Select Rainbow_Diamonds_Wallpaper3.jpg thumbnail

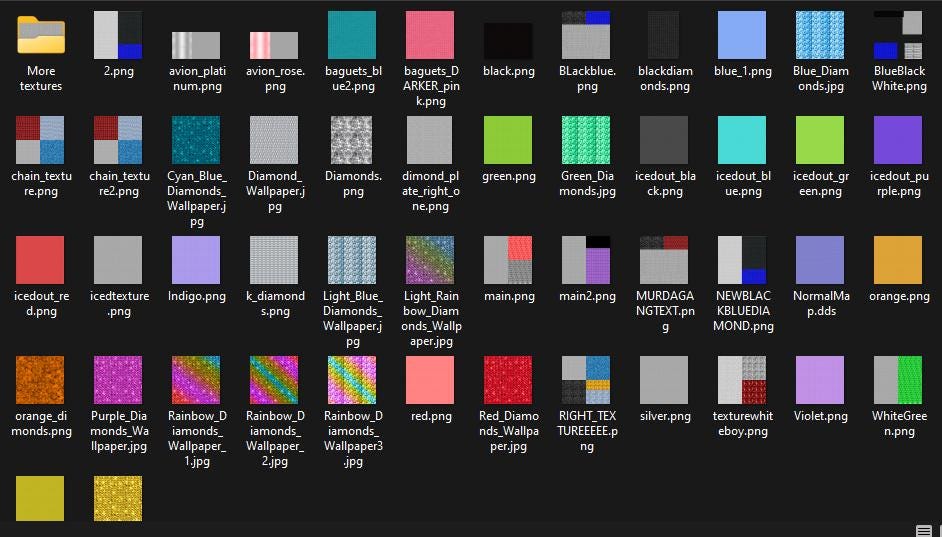[352, 380]
